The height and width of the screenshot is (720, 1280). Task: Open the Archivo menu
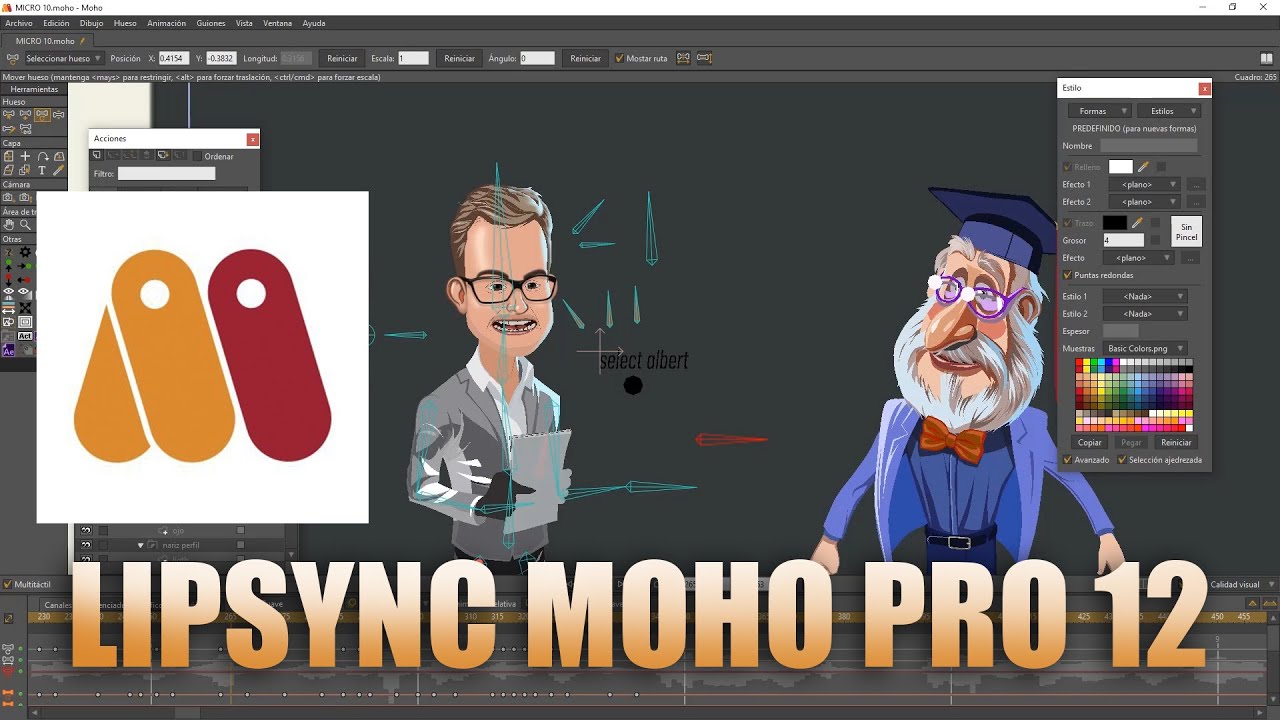pyautogui.click(x=19, y=23)
